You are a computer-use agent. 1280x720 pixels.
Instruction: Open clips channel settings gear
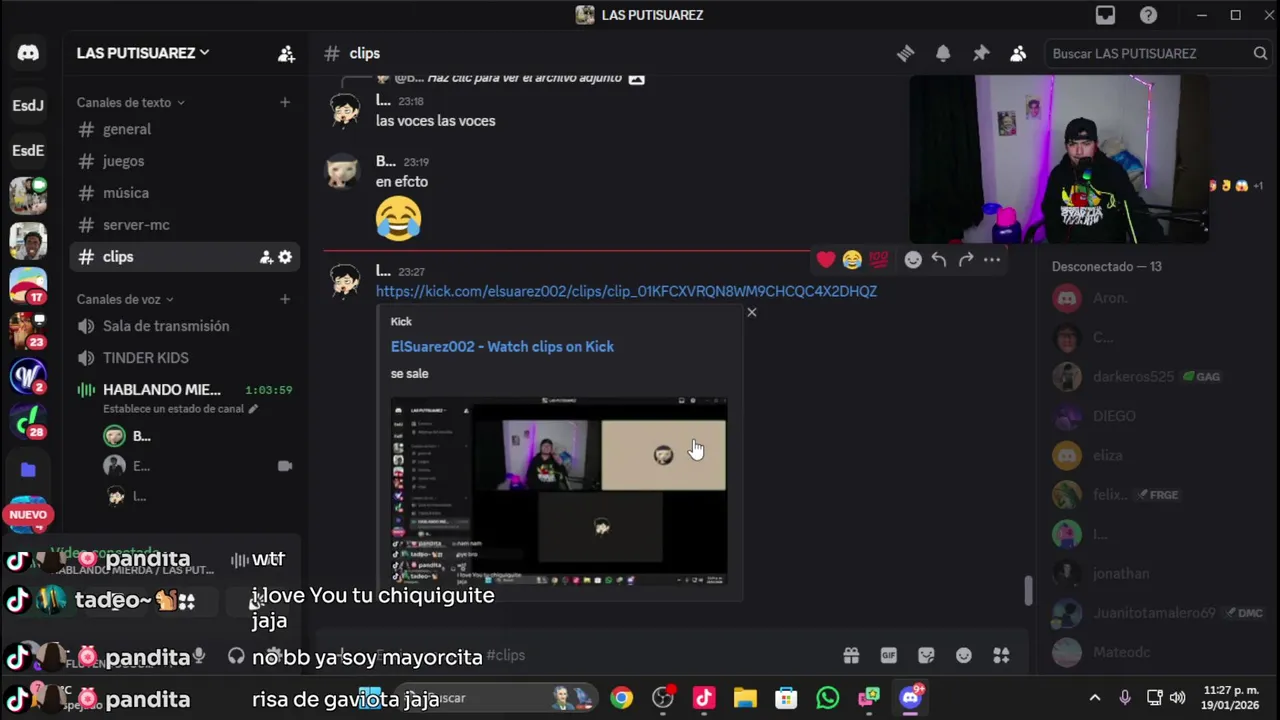[x=285, y=257]
